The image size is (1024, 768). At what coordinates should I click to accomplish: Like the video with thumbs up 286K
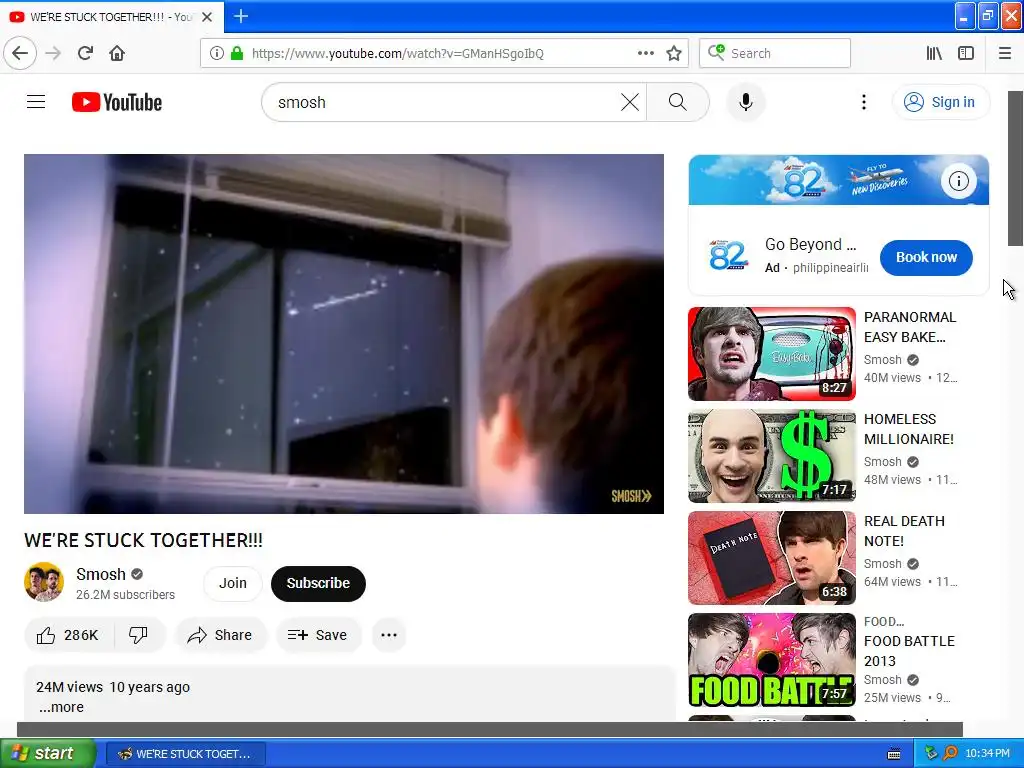click(x=69, y=635)
